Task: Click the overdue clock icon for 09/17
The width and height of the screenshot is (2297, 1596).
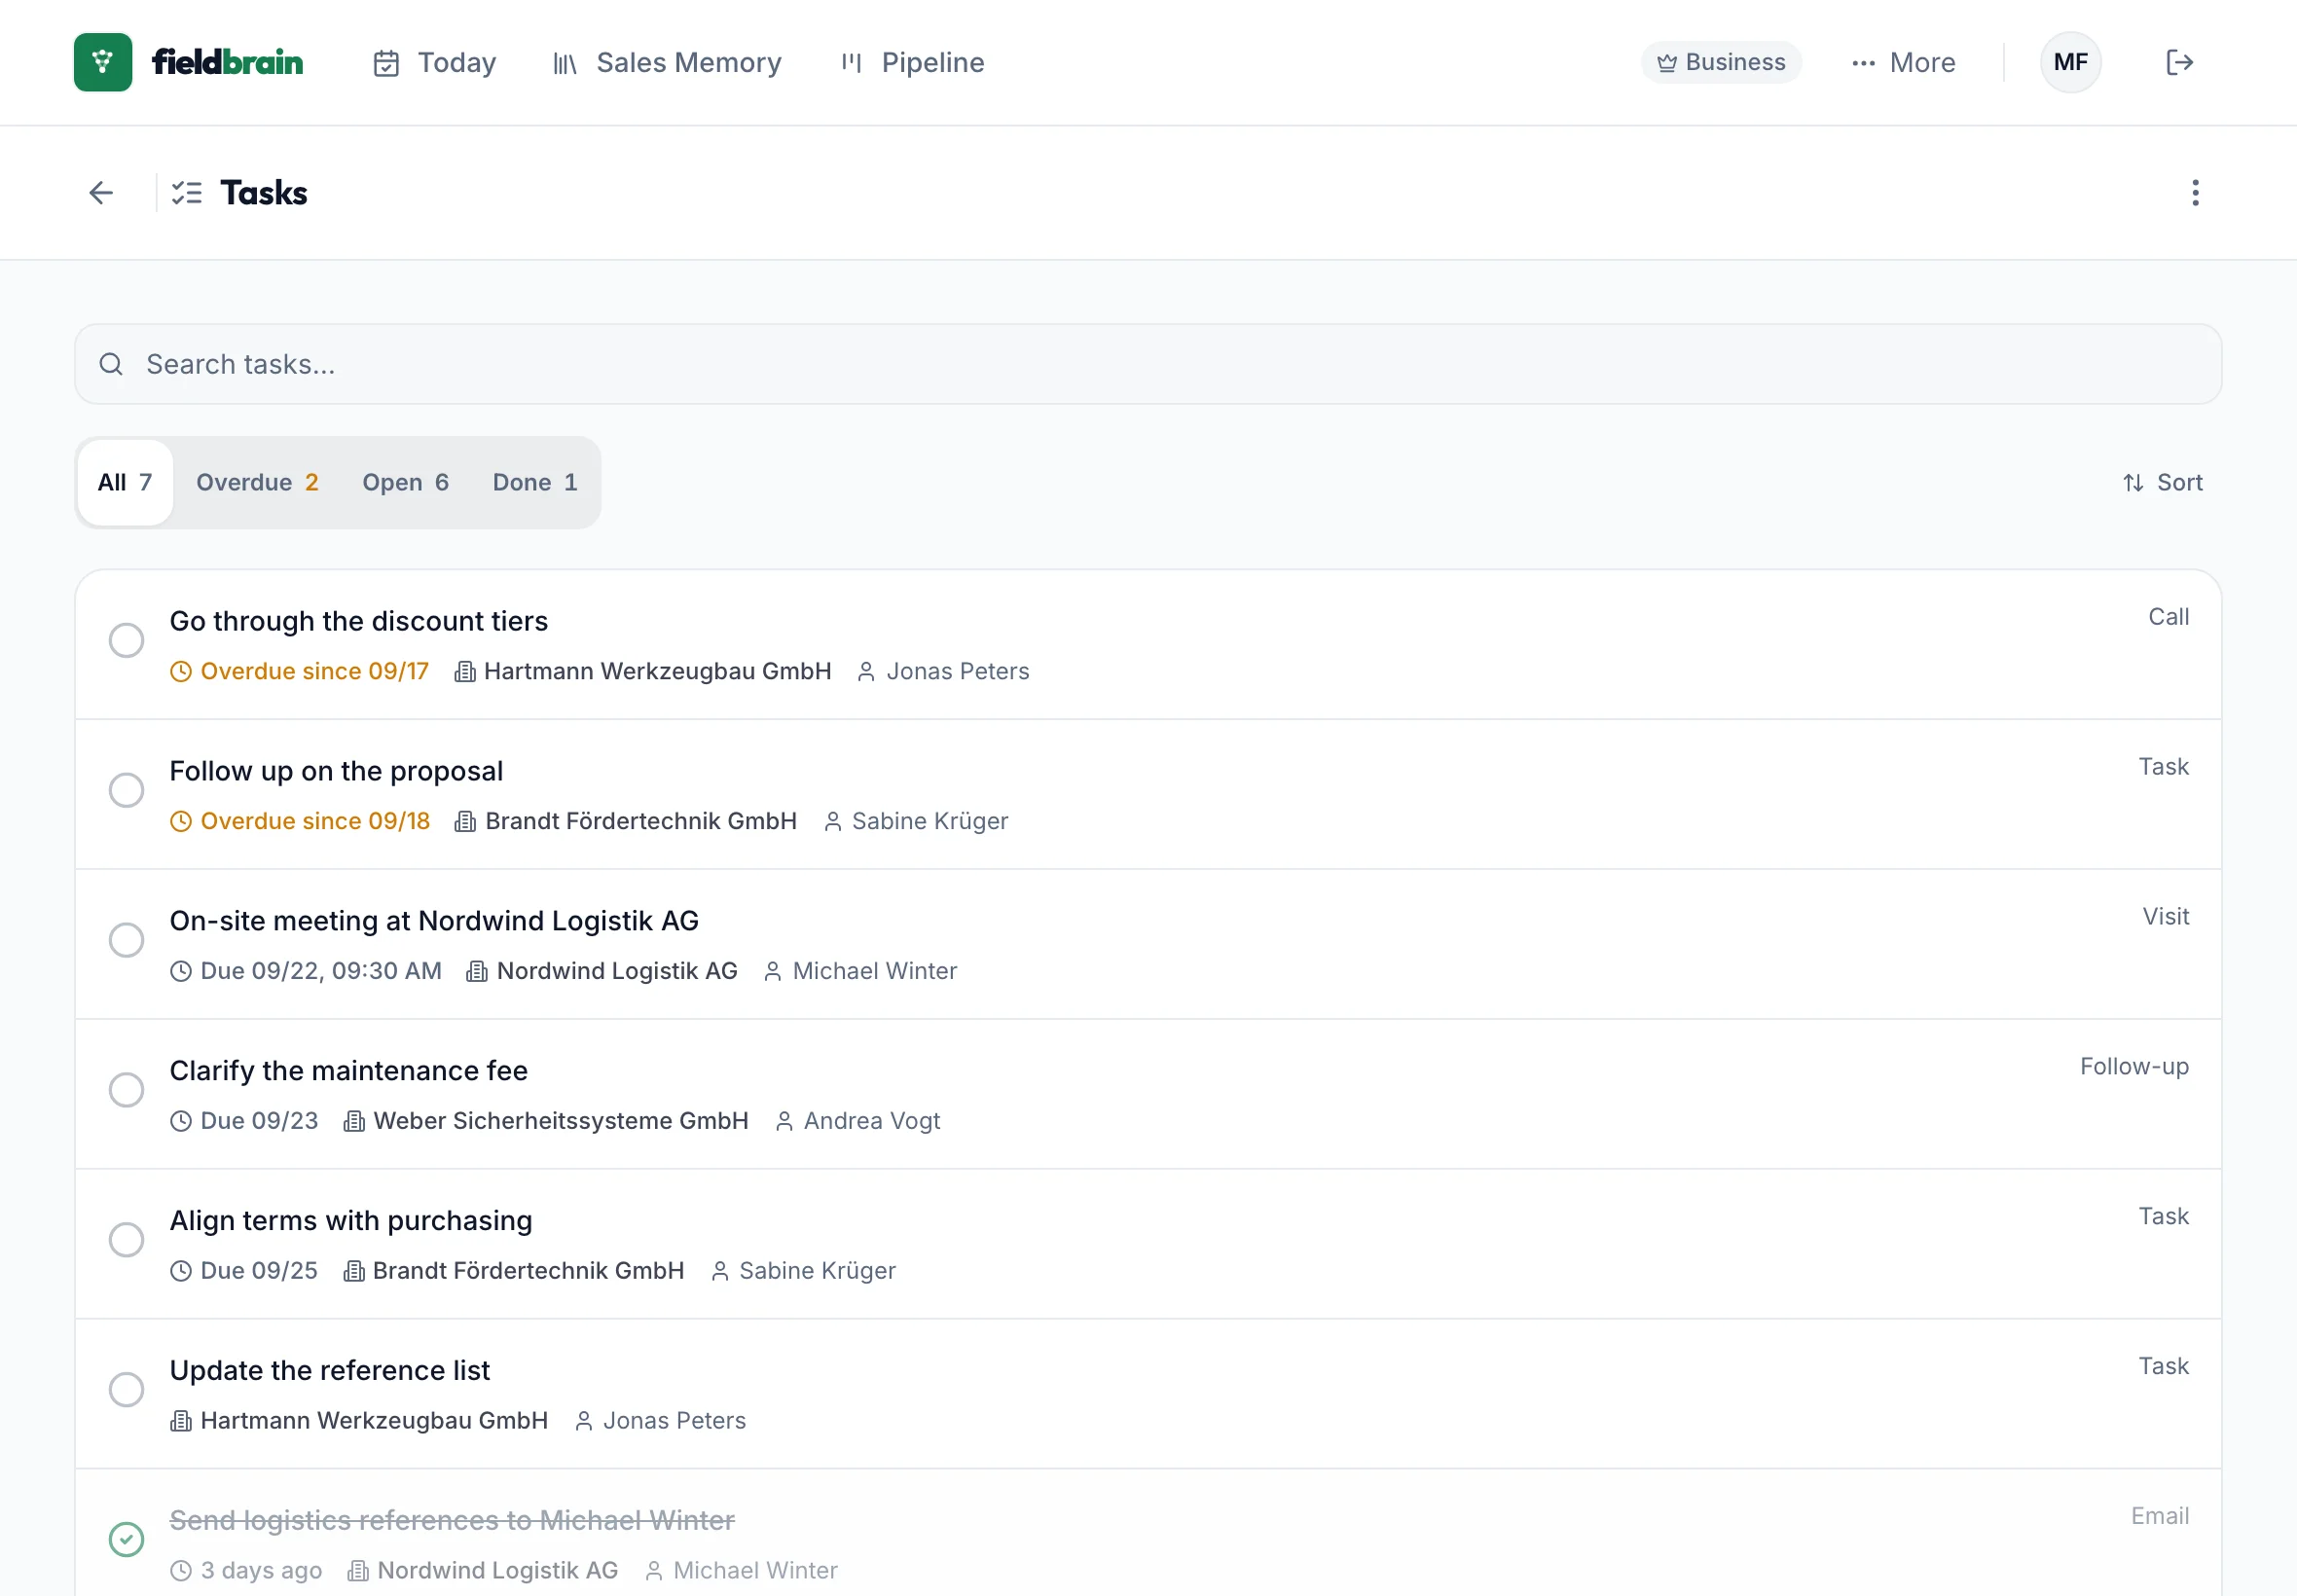Action: 180,671
